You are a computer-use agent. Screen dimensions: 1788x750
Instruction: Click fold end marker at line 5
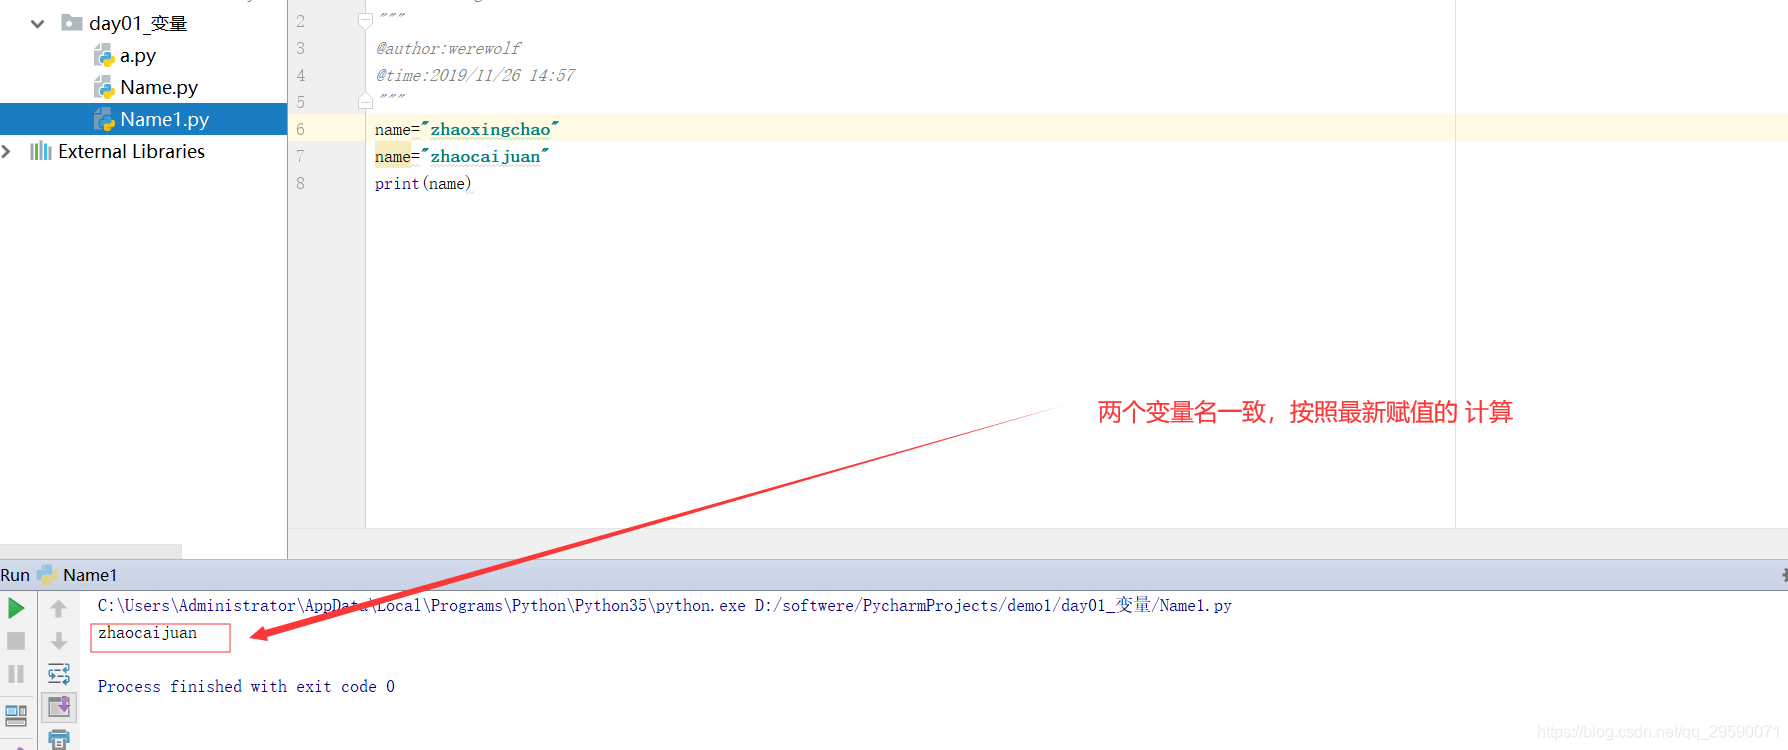(365, 101)
